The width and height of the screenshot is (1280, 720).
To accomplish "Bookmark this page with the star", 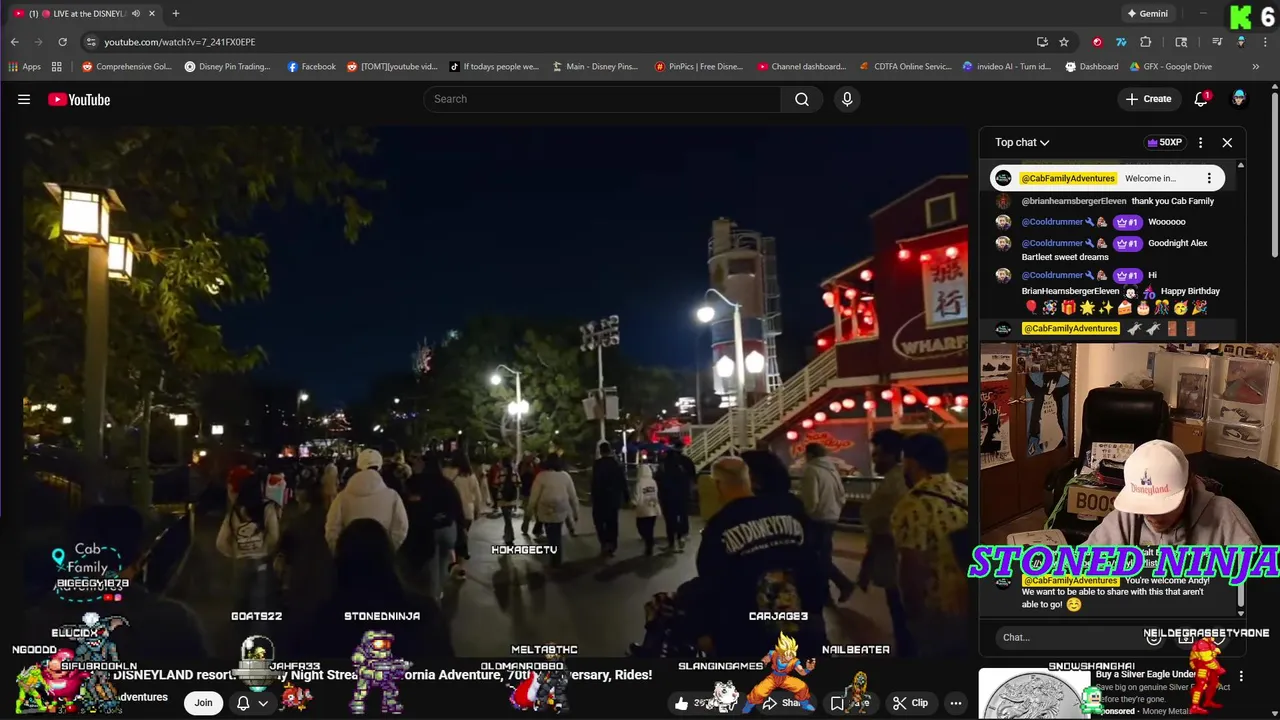I will tap(1064, 42).
